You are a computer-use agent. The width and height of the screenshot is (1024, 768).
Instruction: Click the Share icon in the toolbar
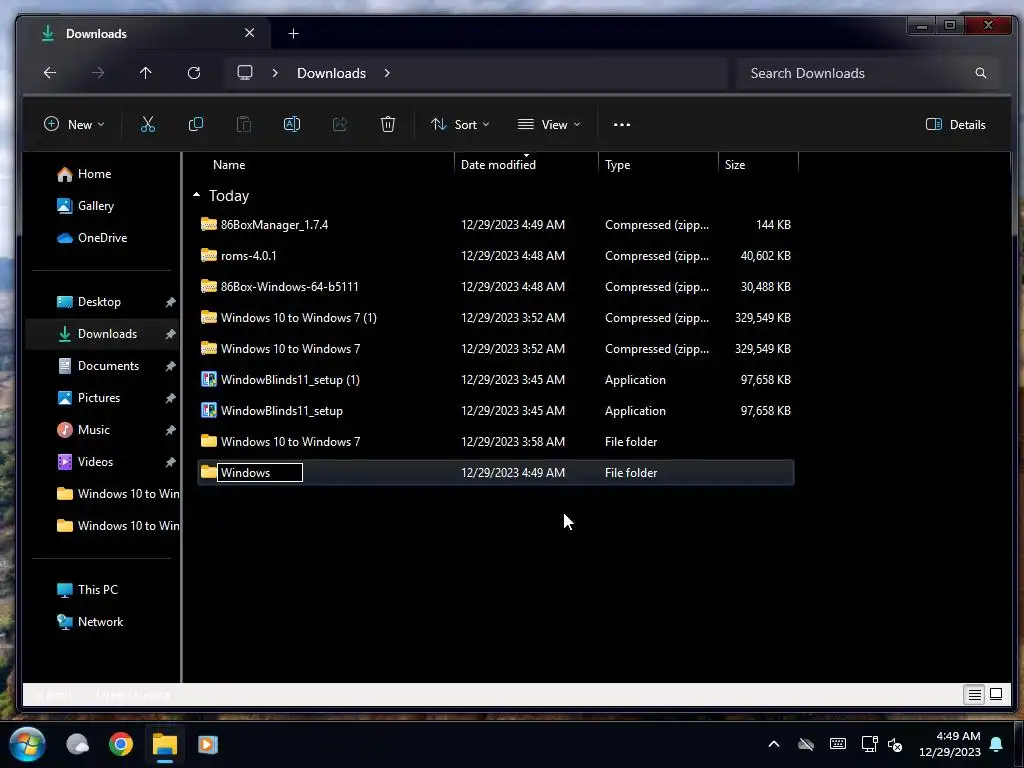click(340, 124)
